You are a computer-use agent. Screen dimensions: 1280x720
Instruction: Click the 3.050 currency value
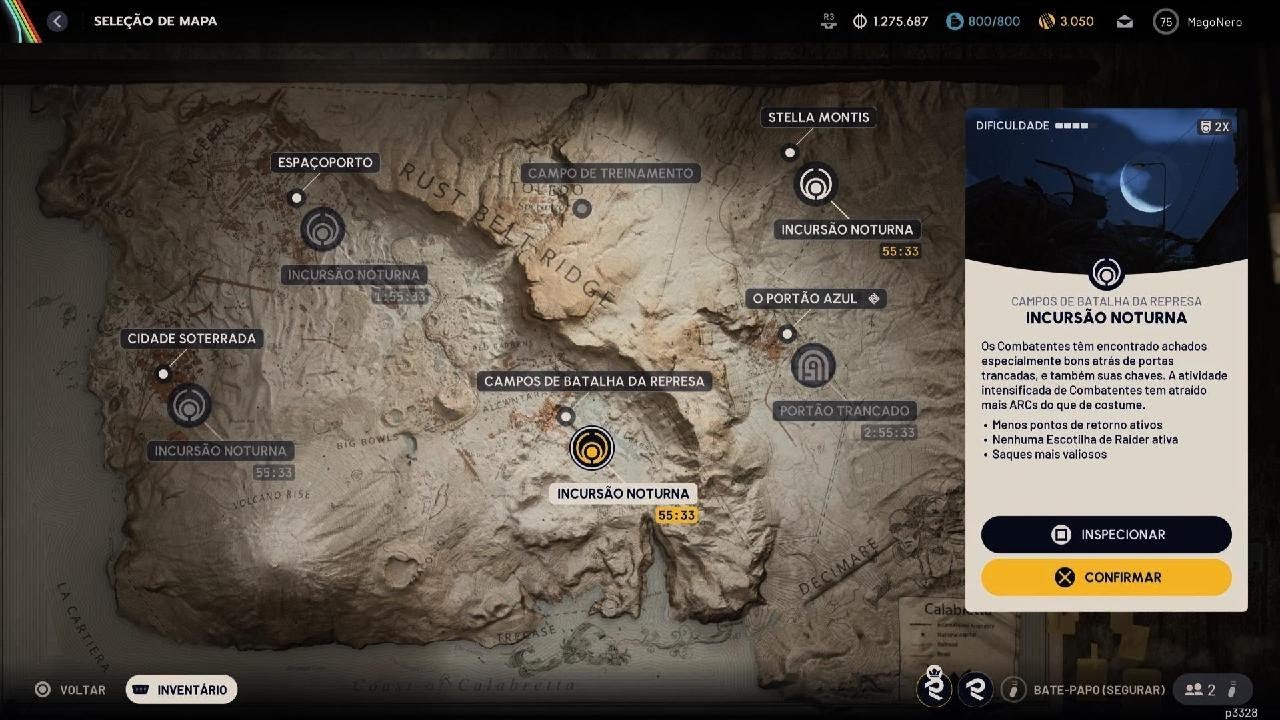coord(1076,21)
